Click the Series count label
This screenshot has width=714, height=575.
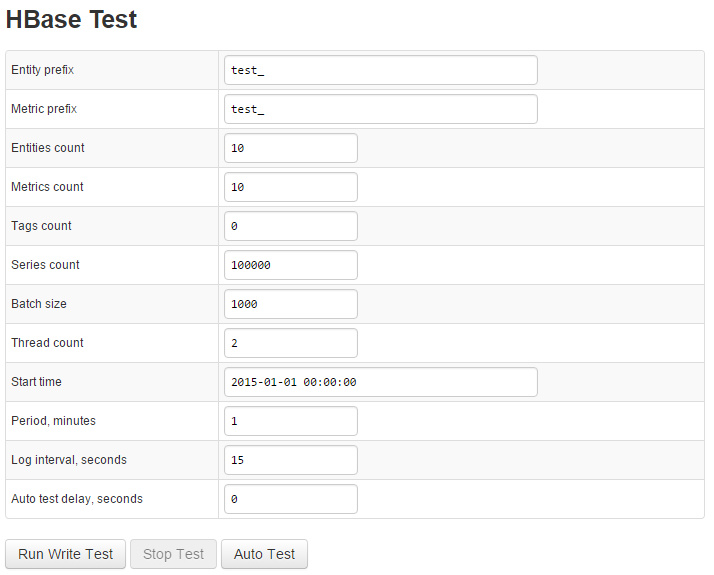tap(45, 265)
